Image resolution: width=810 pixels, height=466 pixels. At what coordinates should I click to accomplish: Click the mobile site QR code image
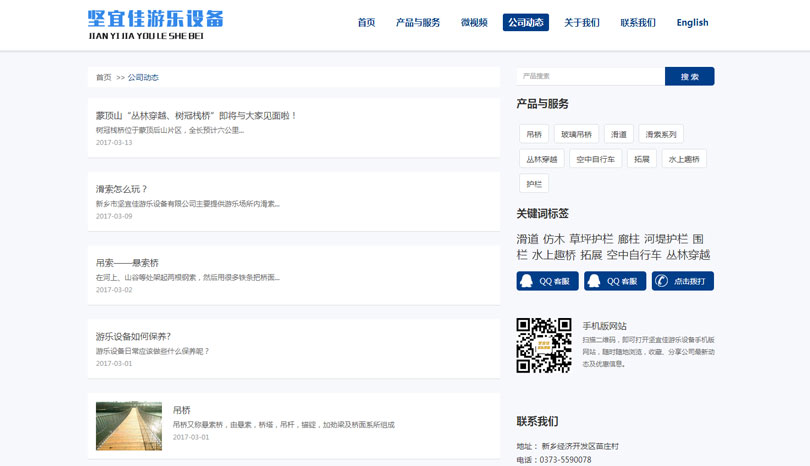click(543, 345)
